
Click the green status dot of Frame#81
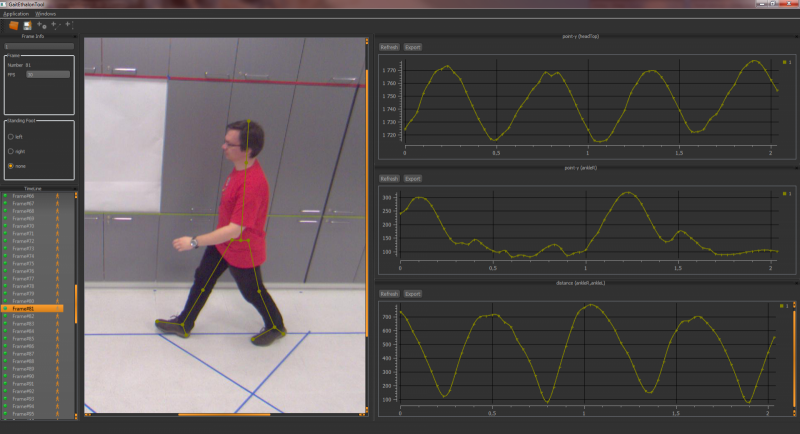pos(6,309)
